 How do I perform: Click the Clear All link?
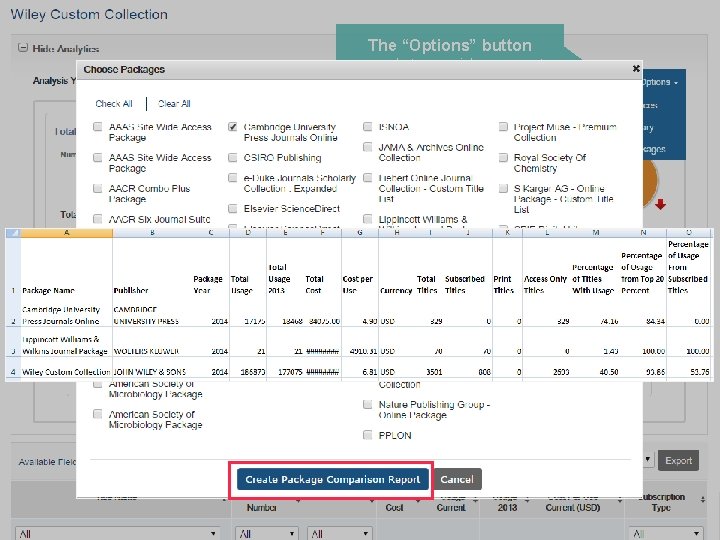coord(174,104)
